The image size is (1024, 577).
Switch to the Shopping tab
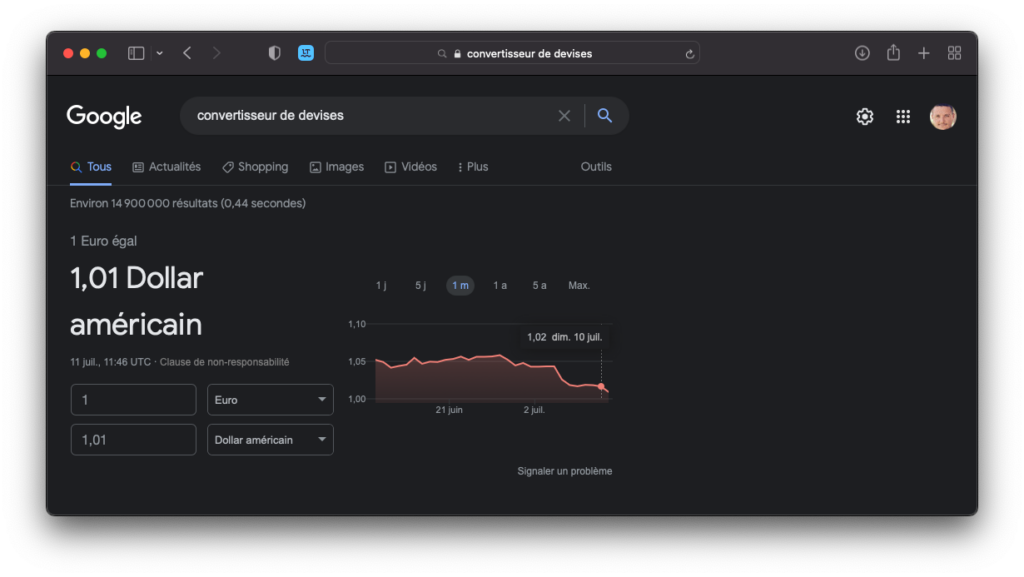coord(255,167)
